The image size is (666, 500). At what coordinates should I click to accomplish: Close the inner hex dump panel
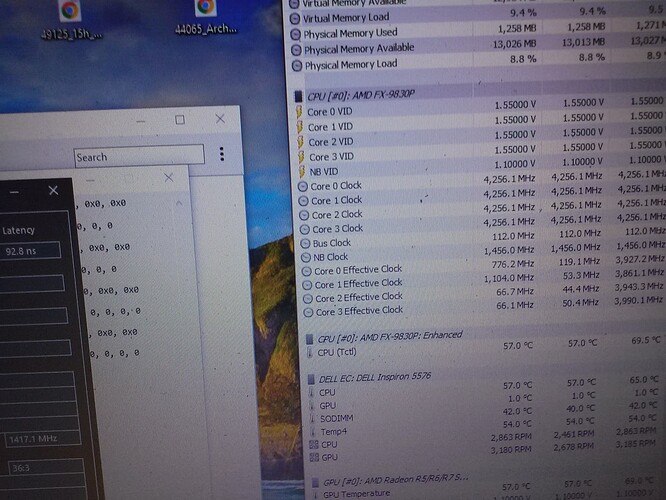169,178
